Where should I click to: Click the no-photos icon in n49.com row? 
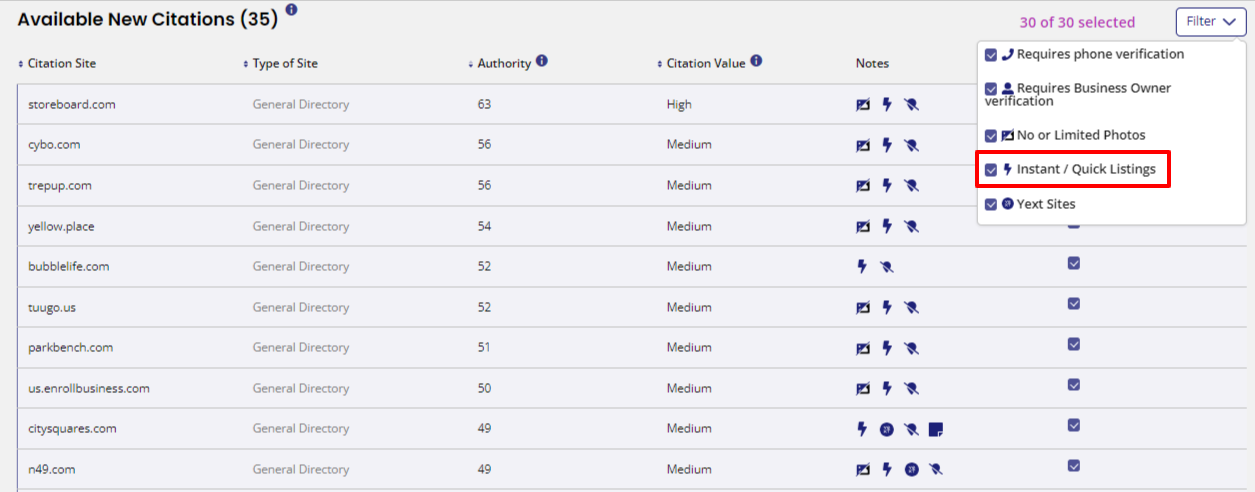point(863,469)
